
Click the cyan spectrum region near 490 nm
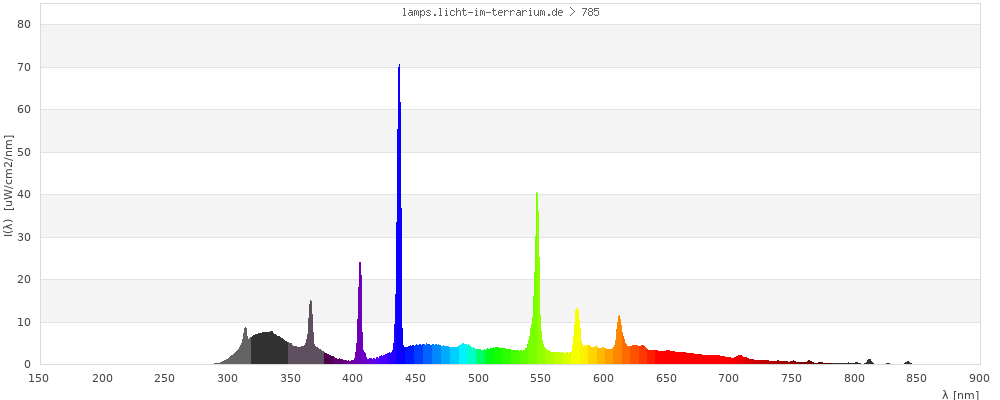click(464, 354)
